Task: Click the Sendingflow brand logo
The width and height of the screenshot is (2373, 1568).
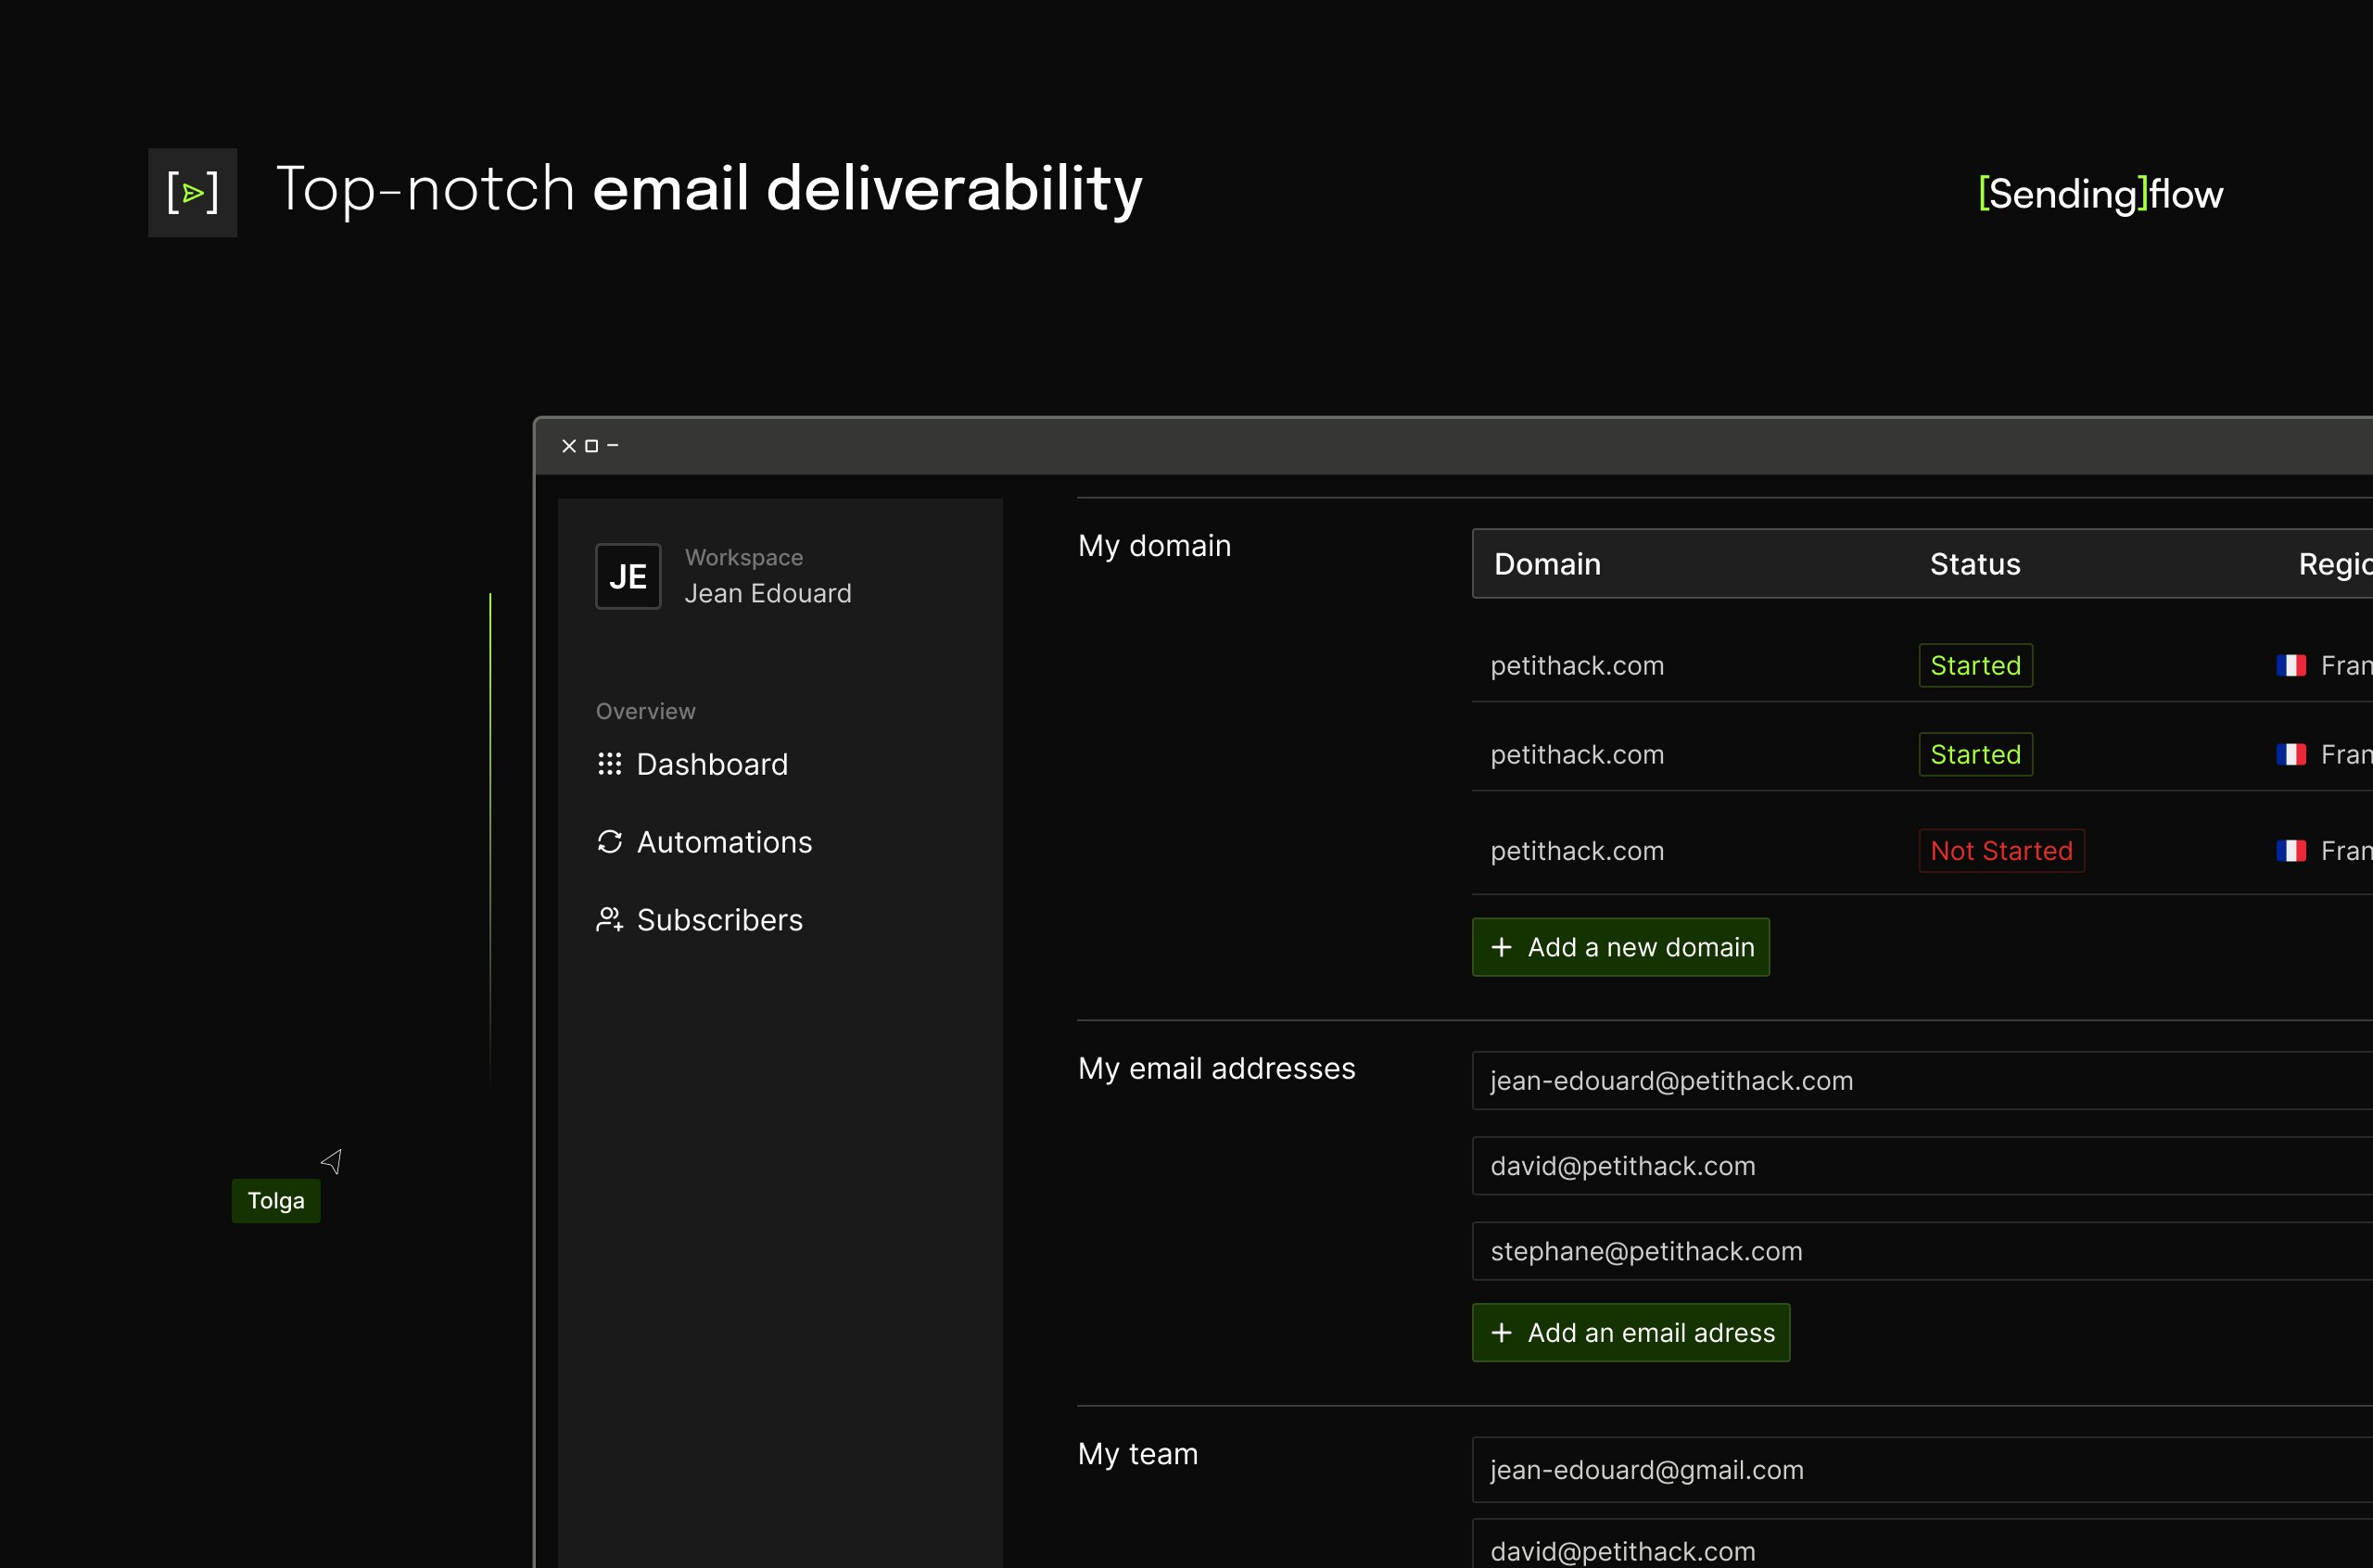Action: pos(2100,193)
